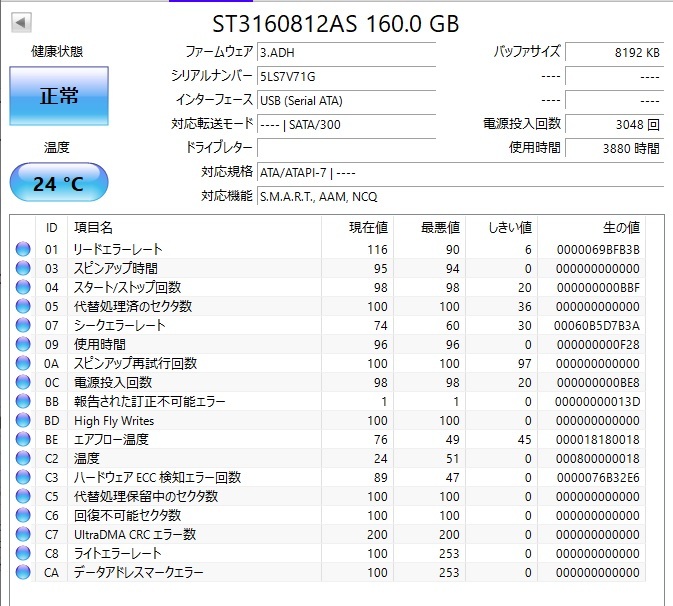The image size is (673, 606).
Task: Select status orb for C2 温度 row
Action: coord(23,458)
